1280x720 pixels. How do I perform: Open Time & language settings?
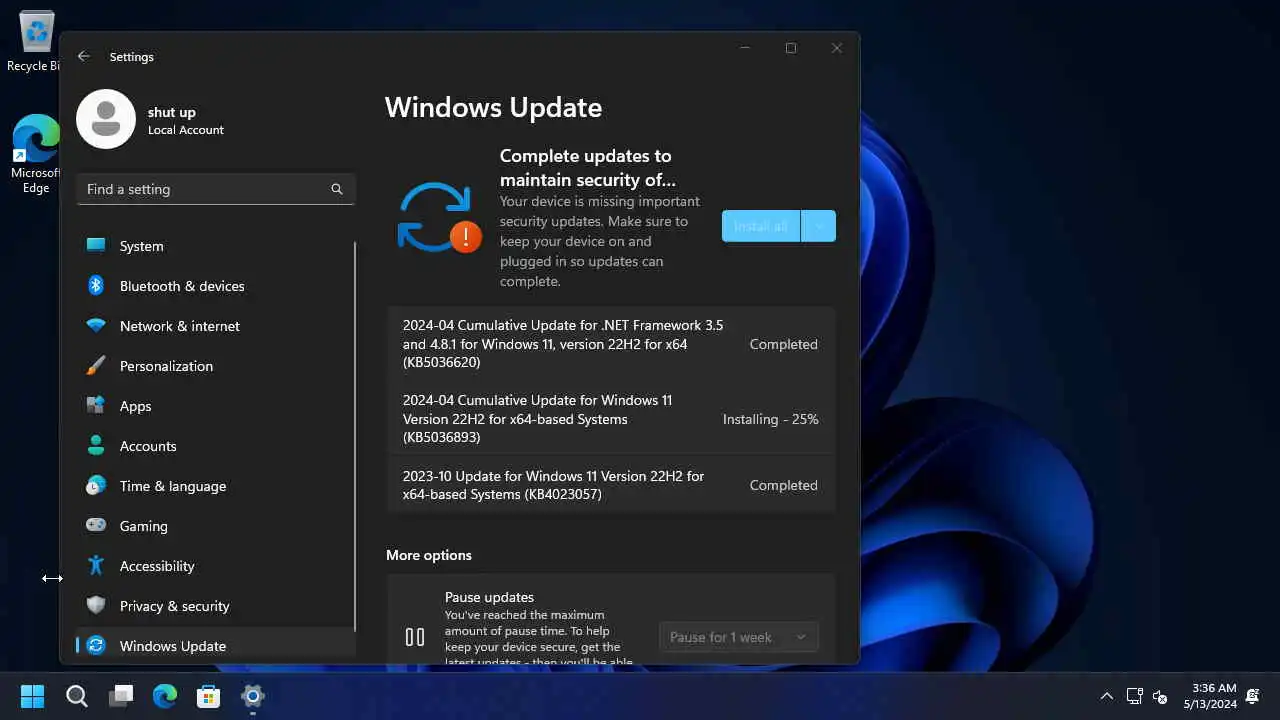[215, 486]
